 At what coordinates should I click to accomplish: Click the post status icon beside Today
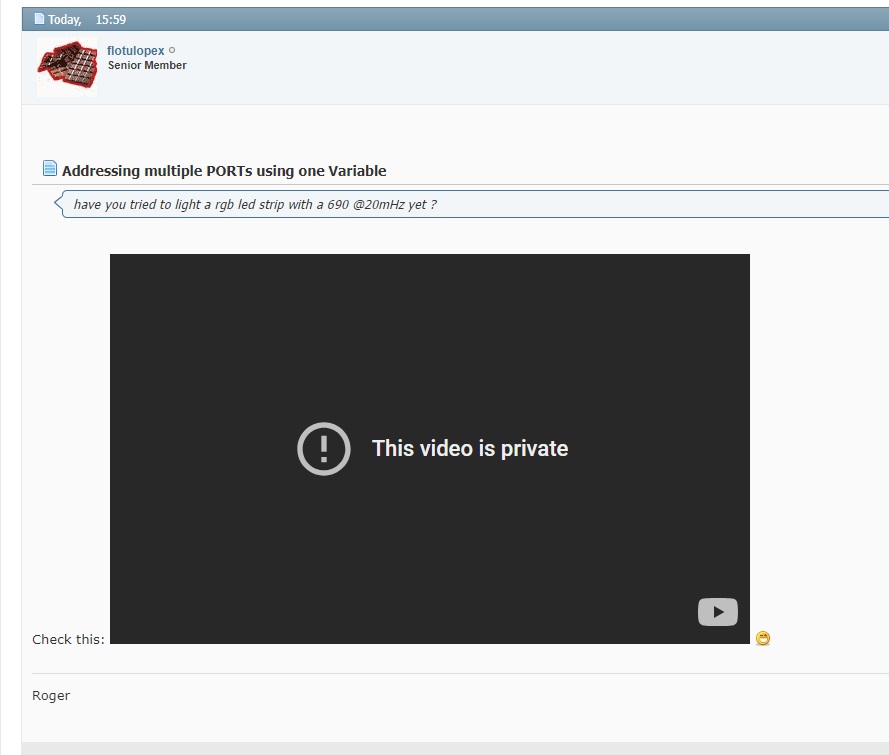pyautogui.click(x=39, y=19)
